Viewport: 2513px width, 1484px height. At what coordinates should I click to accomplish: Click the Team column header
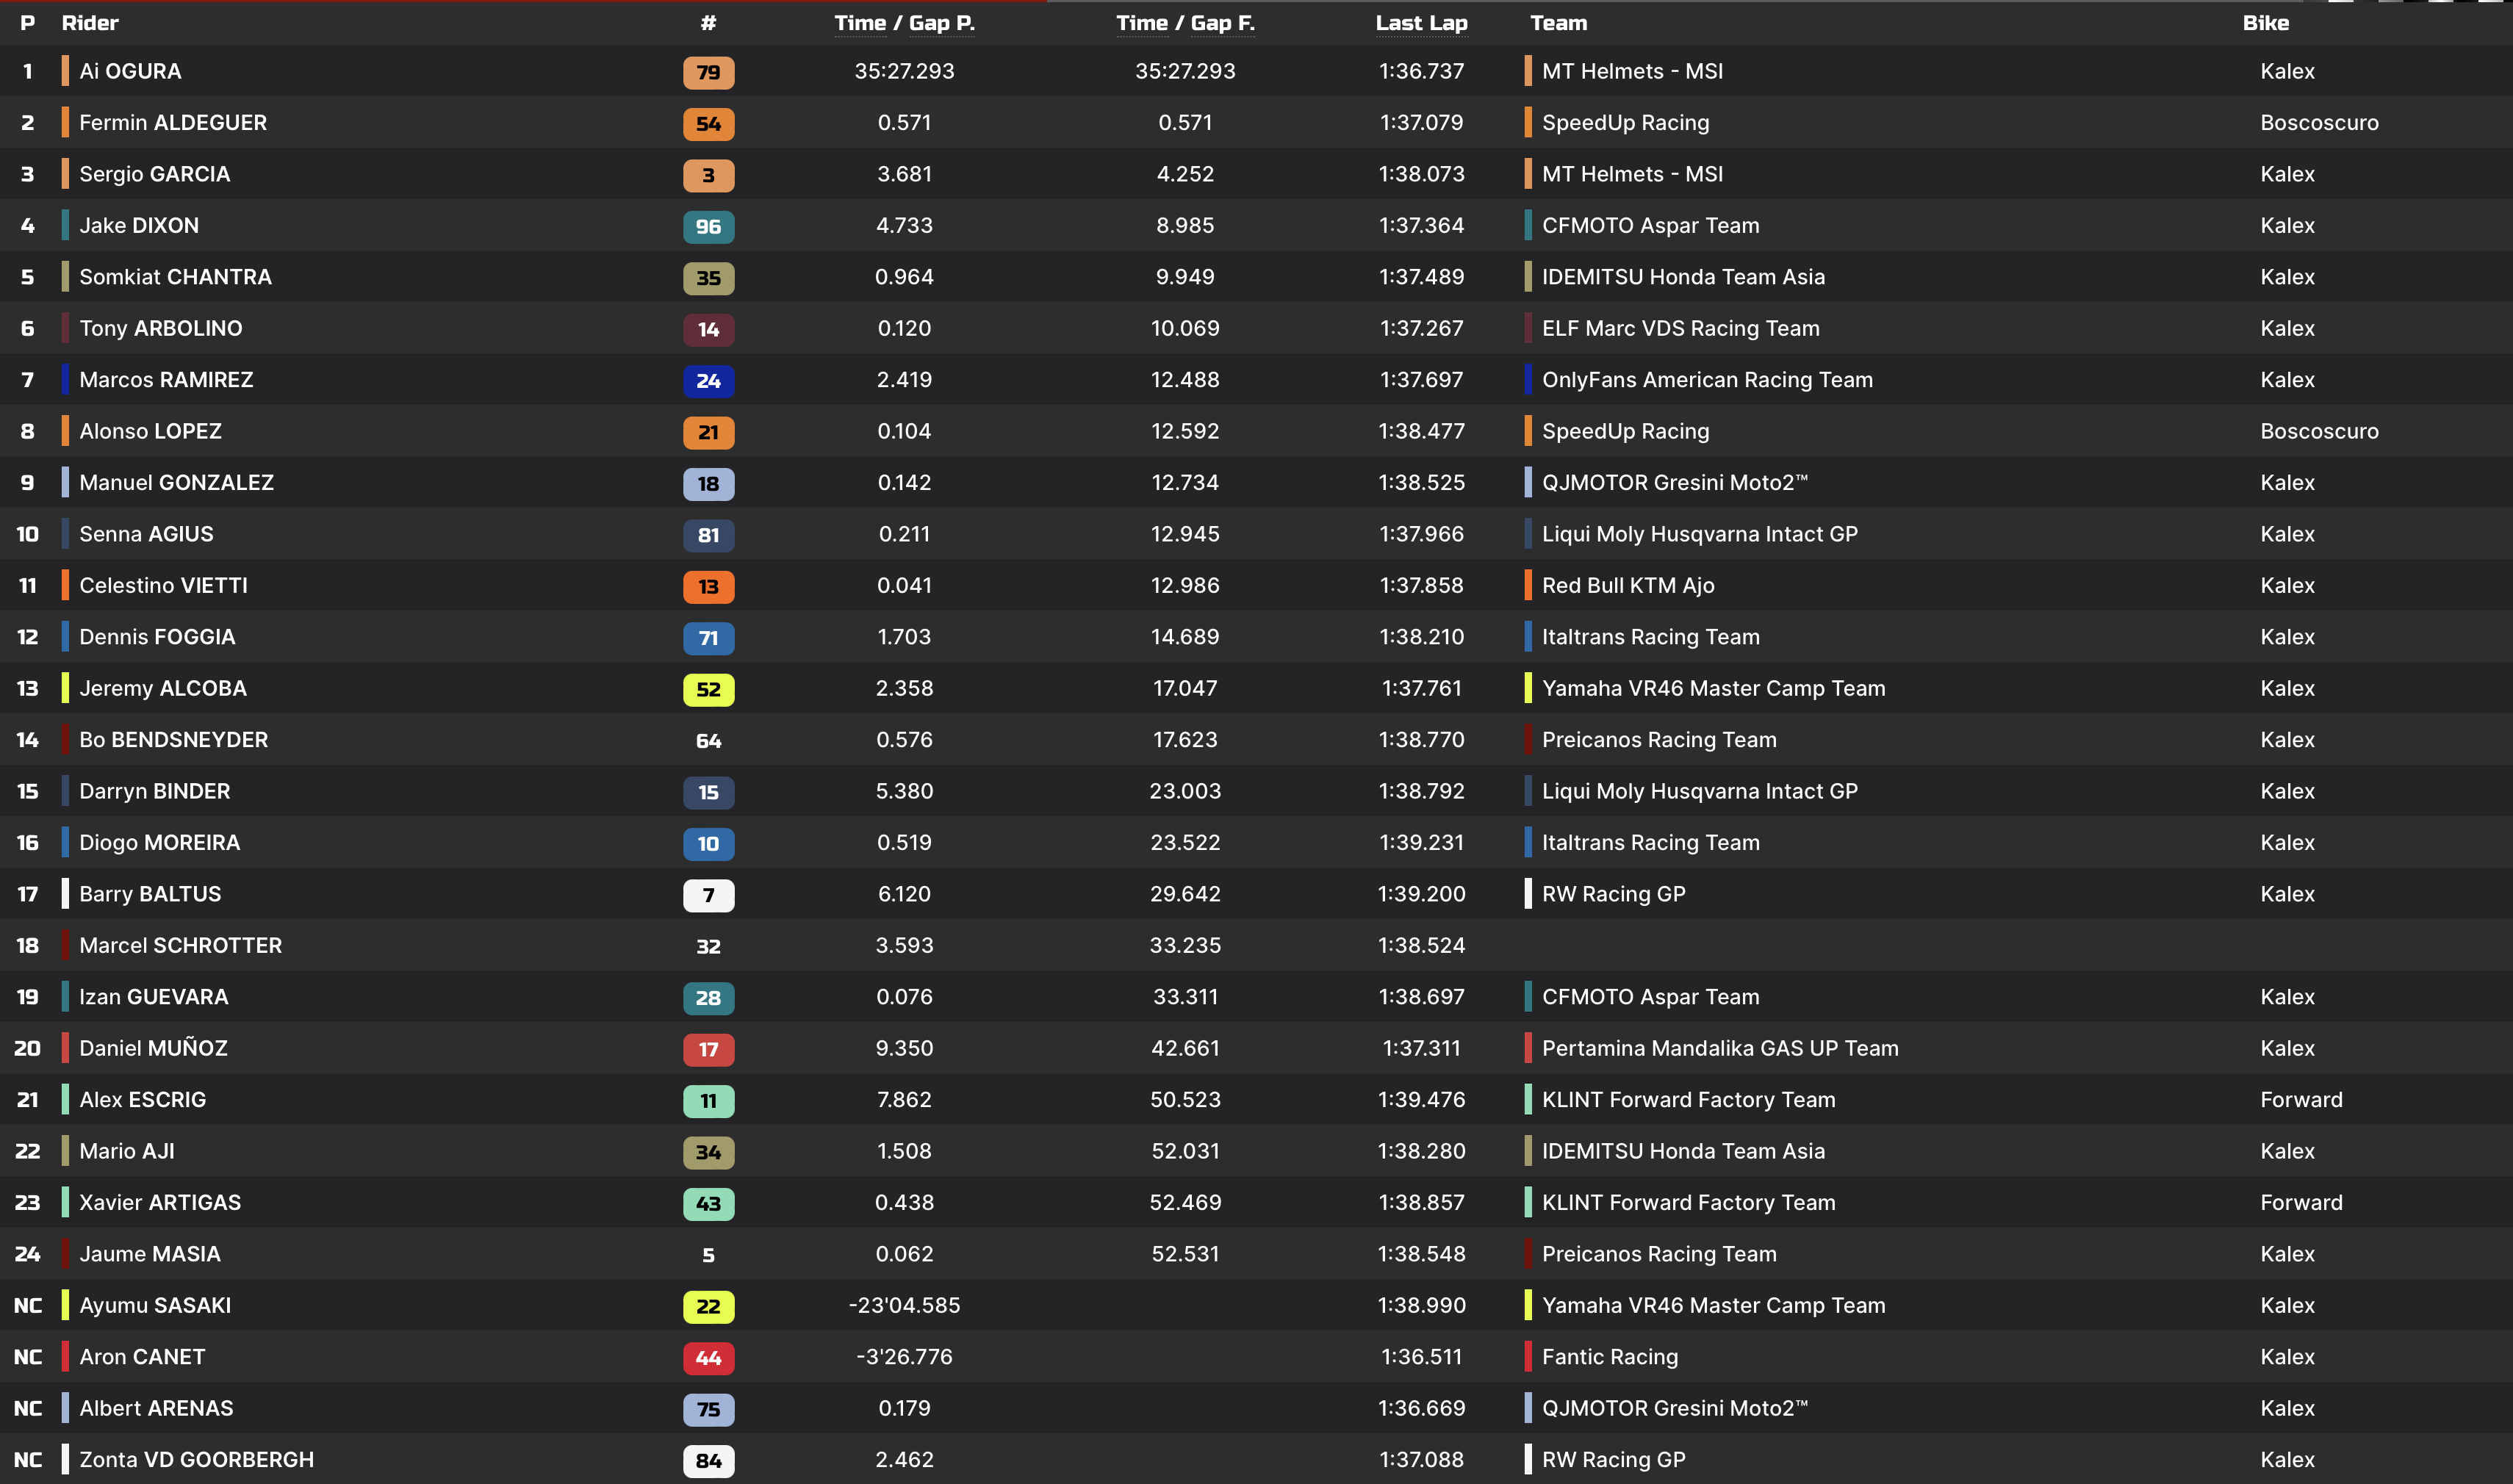(1558, 23)
